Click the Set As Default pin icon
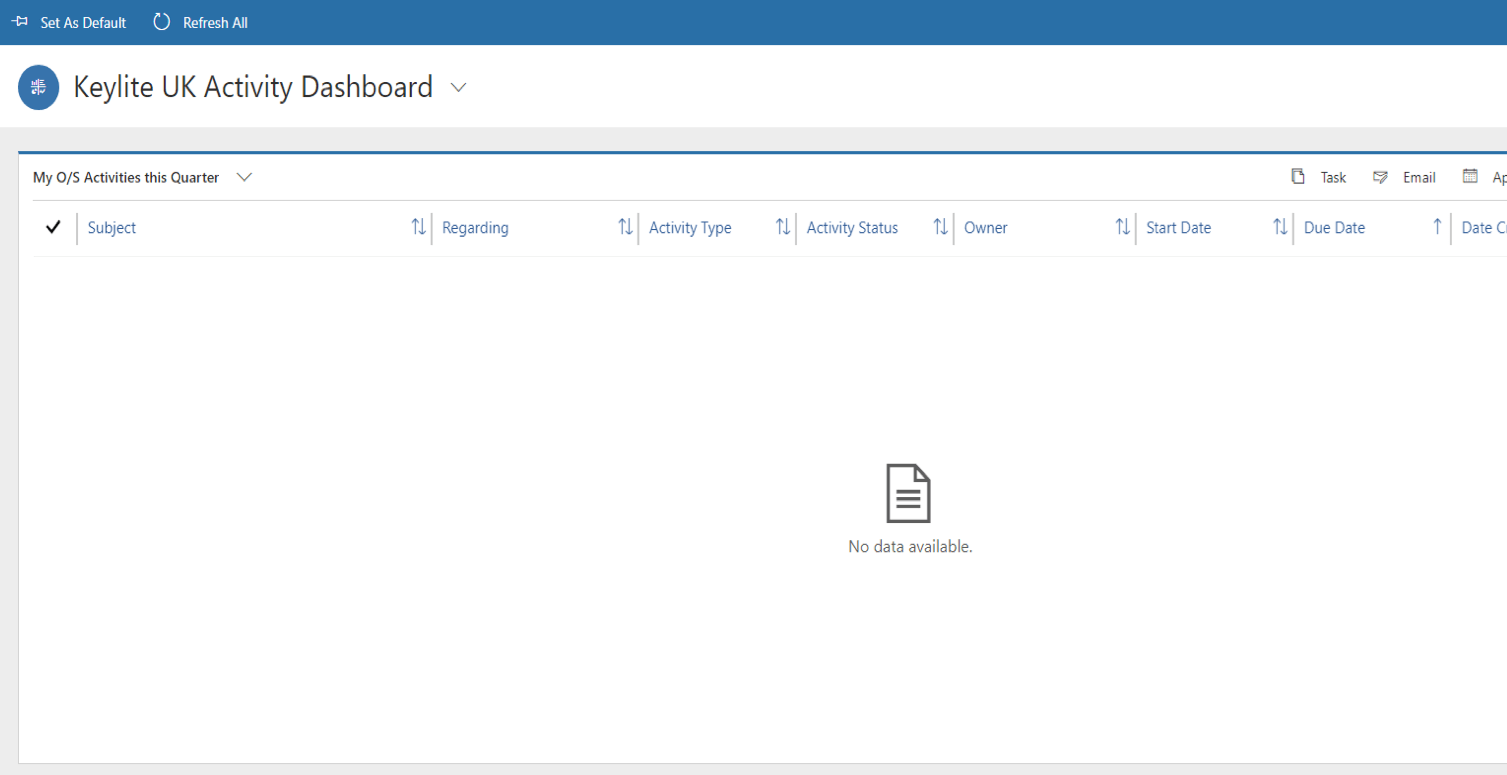This screenshot has height=775, width=1507. (19, 22)
